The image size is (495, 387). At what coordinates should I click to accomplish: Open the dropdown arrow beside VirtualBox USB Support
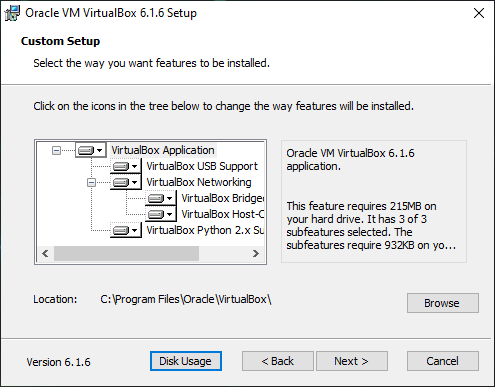click(x=134, y=166)
